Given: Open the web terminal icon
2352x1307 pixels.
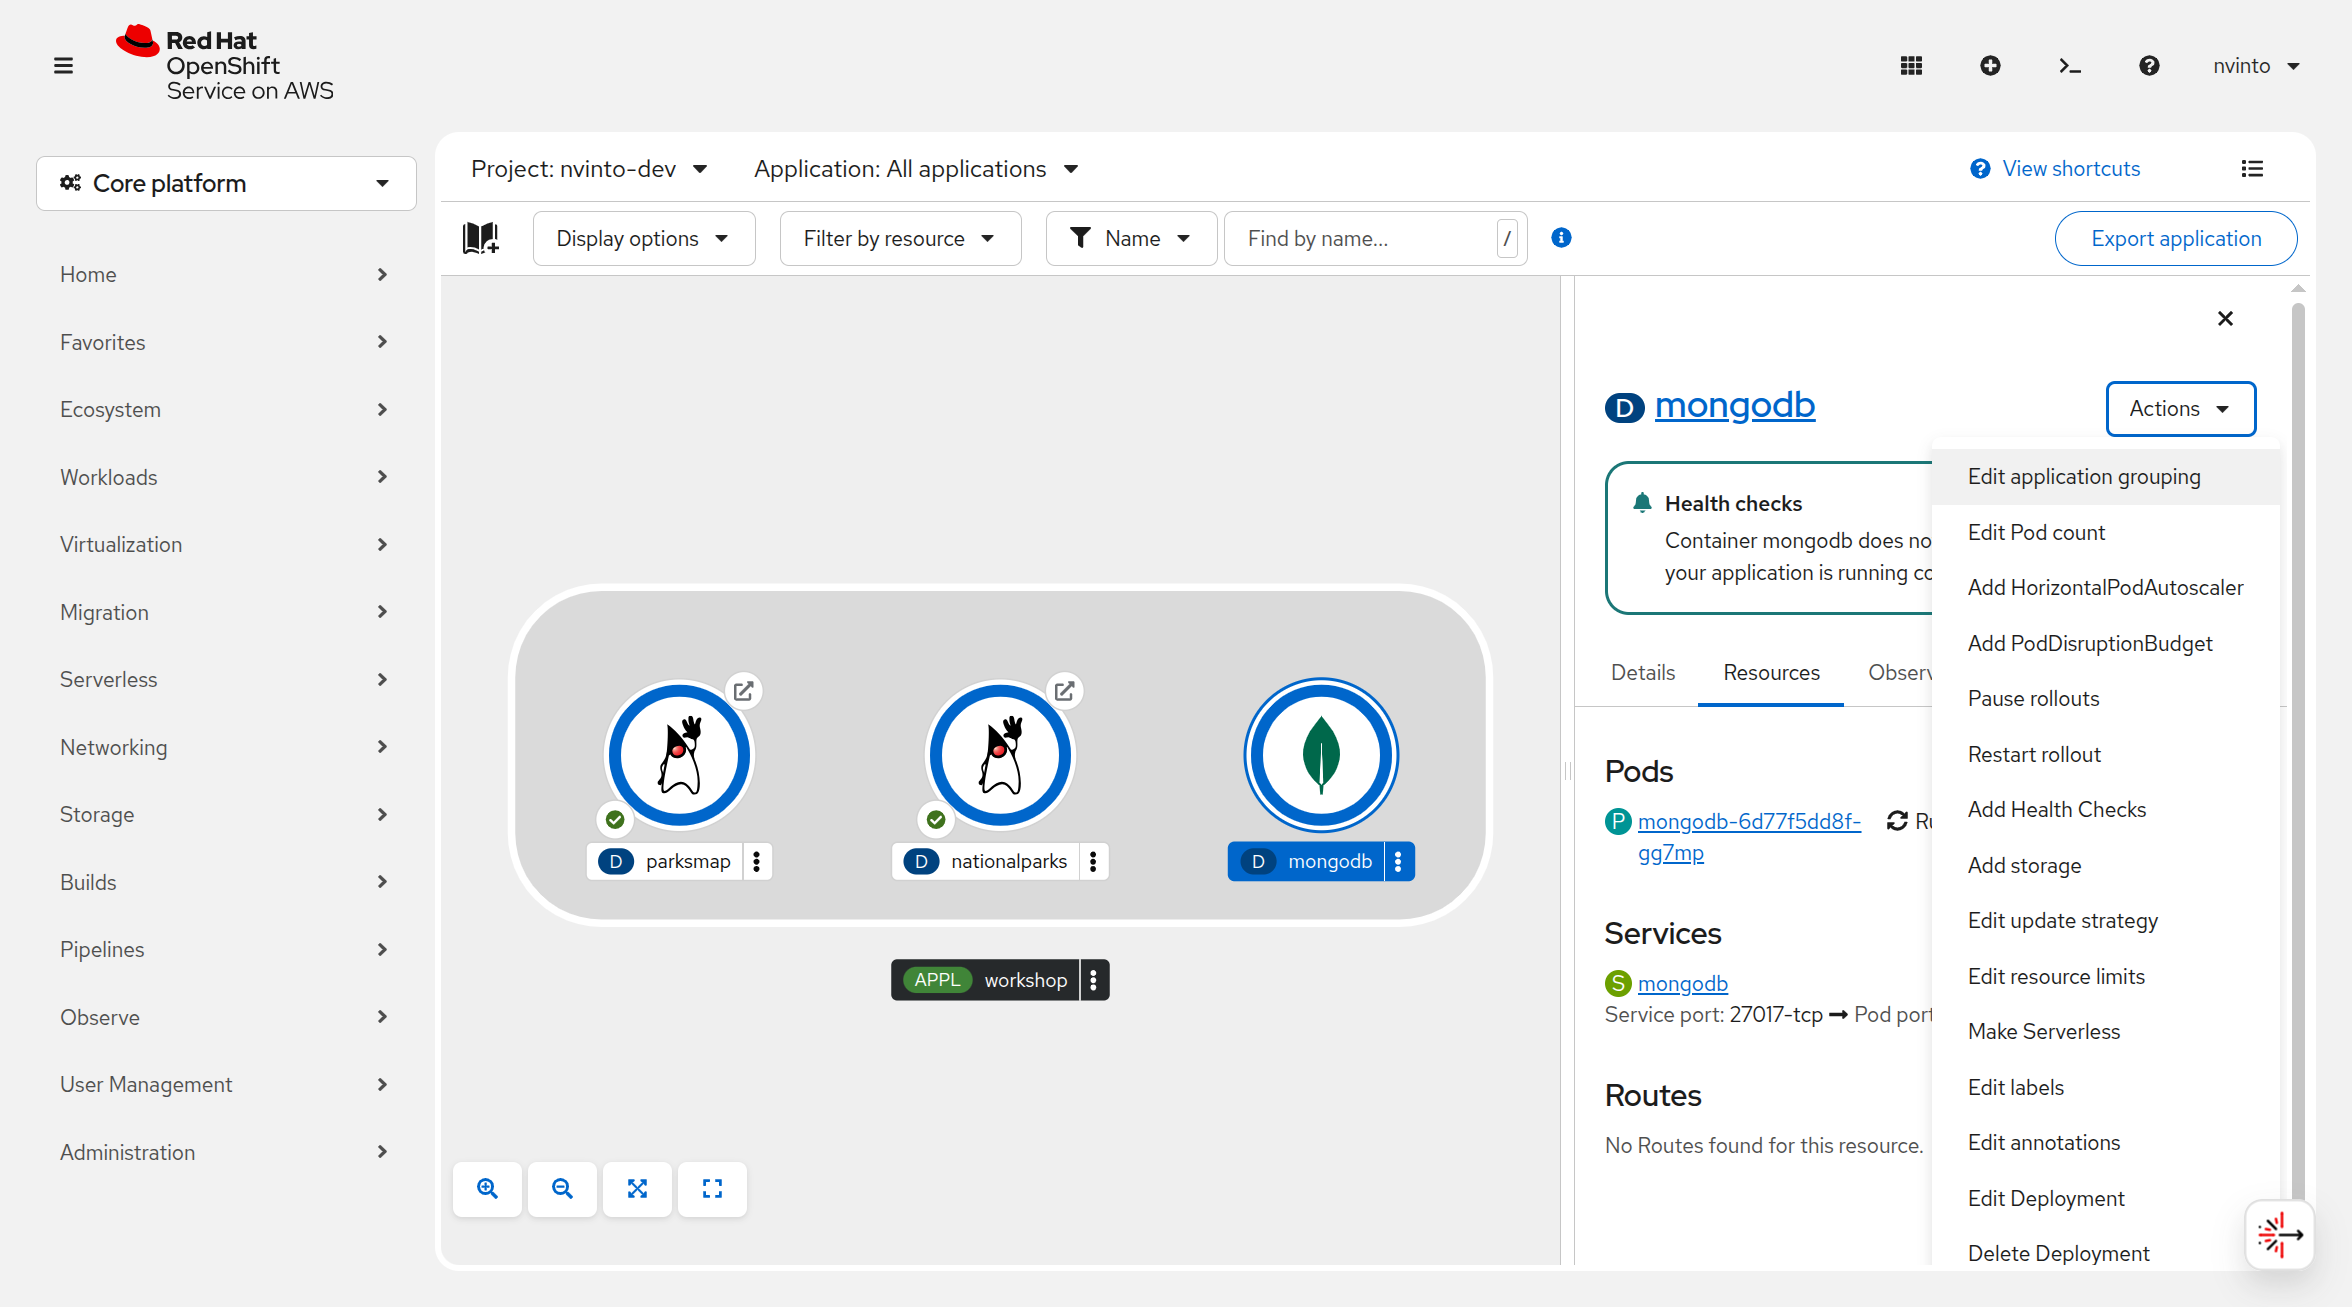Looking at the screenshot, I should coord(2070,66).
